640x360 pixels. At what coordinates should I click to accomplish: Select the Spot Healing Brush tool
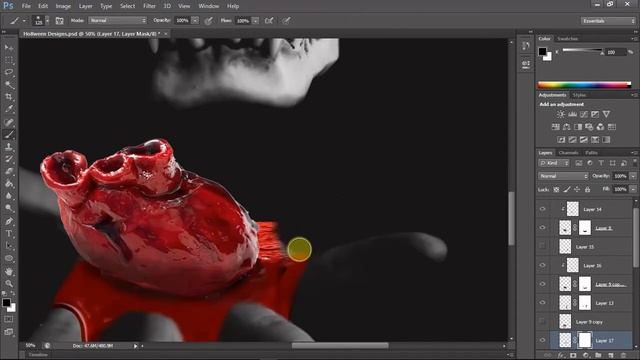(x=9, y=122)
